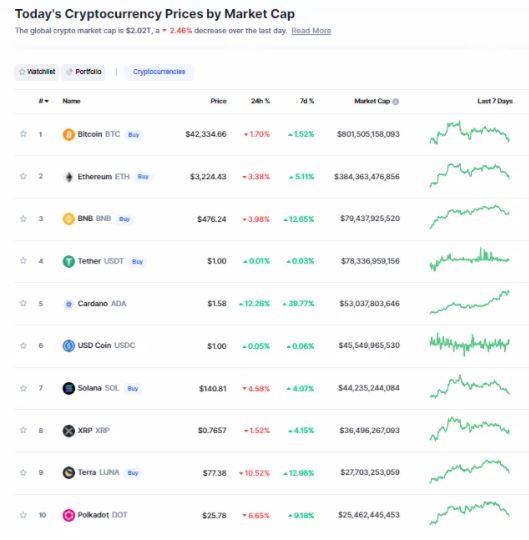Image resolution: width=529 pixels, height=540 pixels.
Task: Click the XRP black logo icon
Action: point(69,431)
